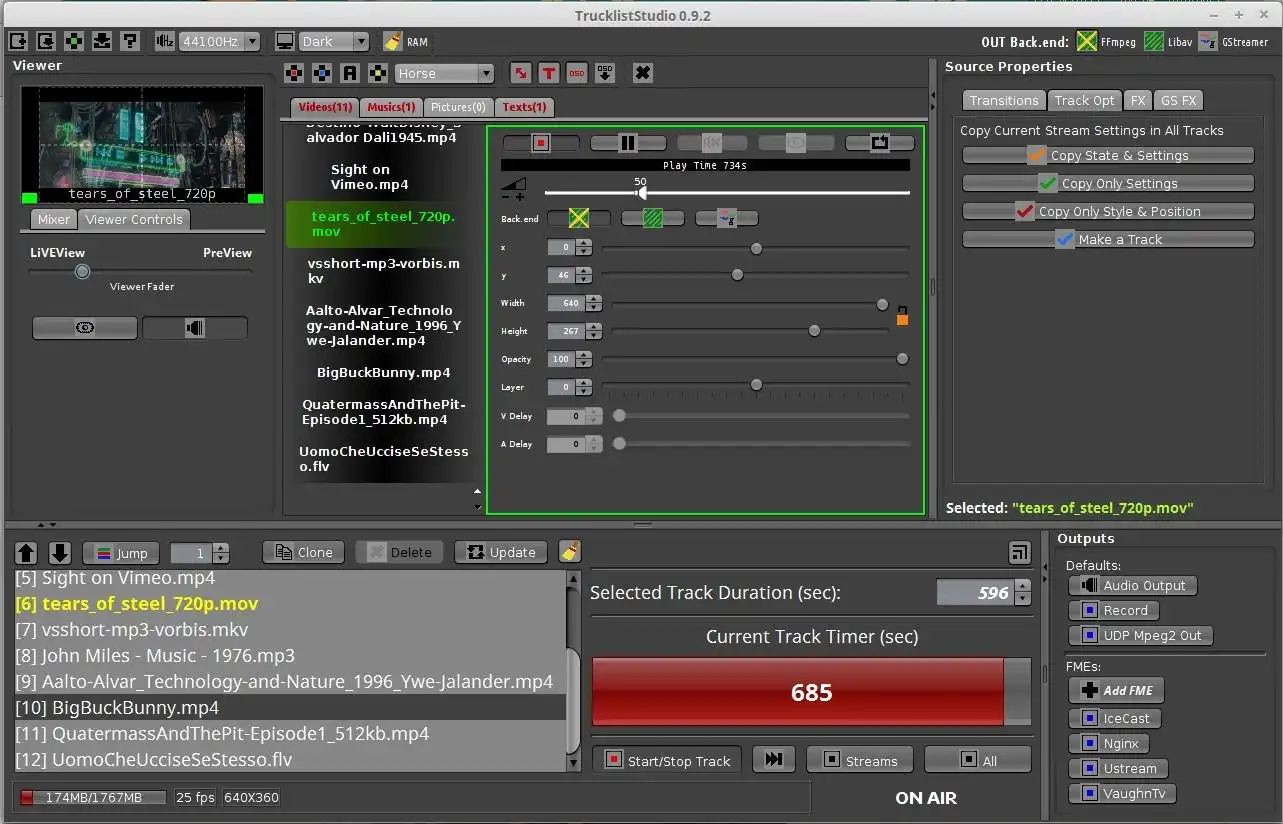The width and height of the screenshot is (1283, 824).
Task: Open the Mixer tab in Viewer
Action: 54,219
